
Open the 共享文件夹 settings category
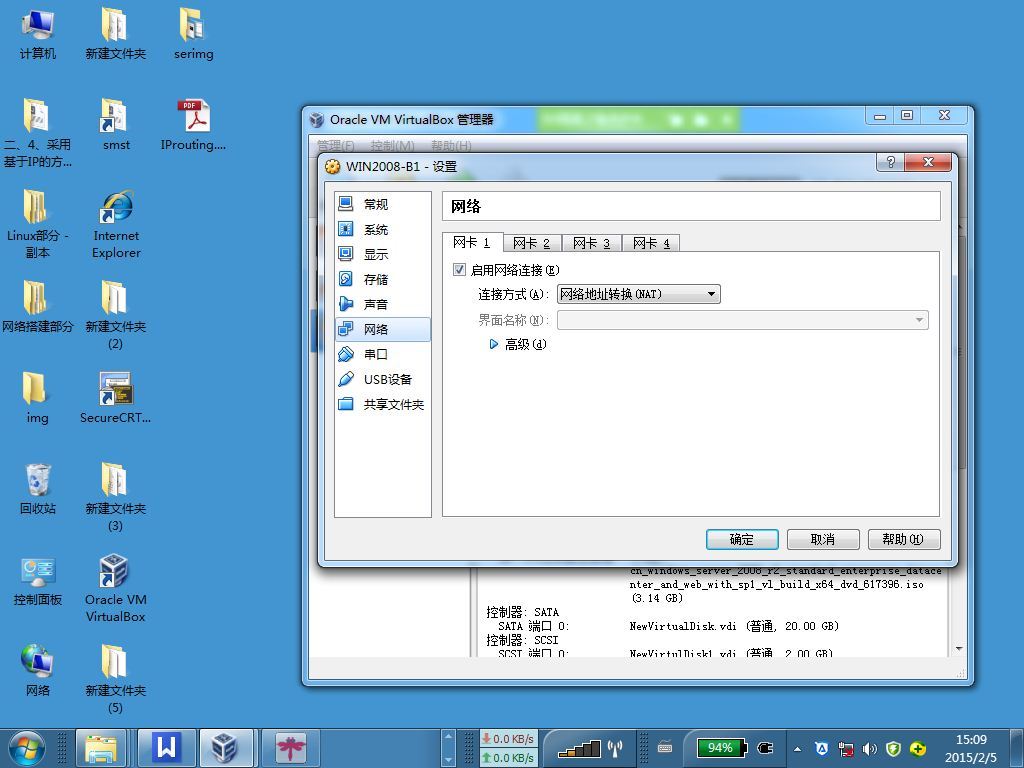coord(383,404)
